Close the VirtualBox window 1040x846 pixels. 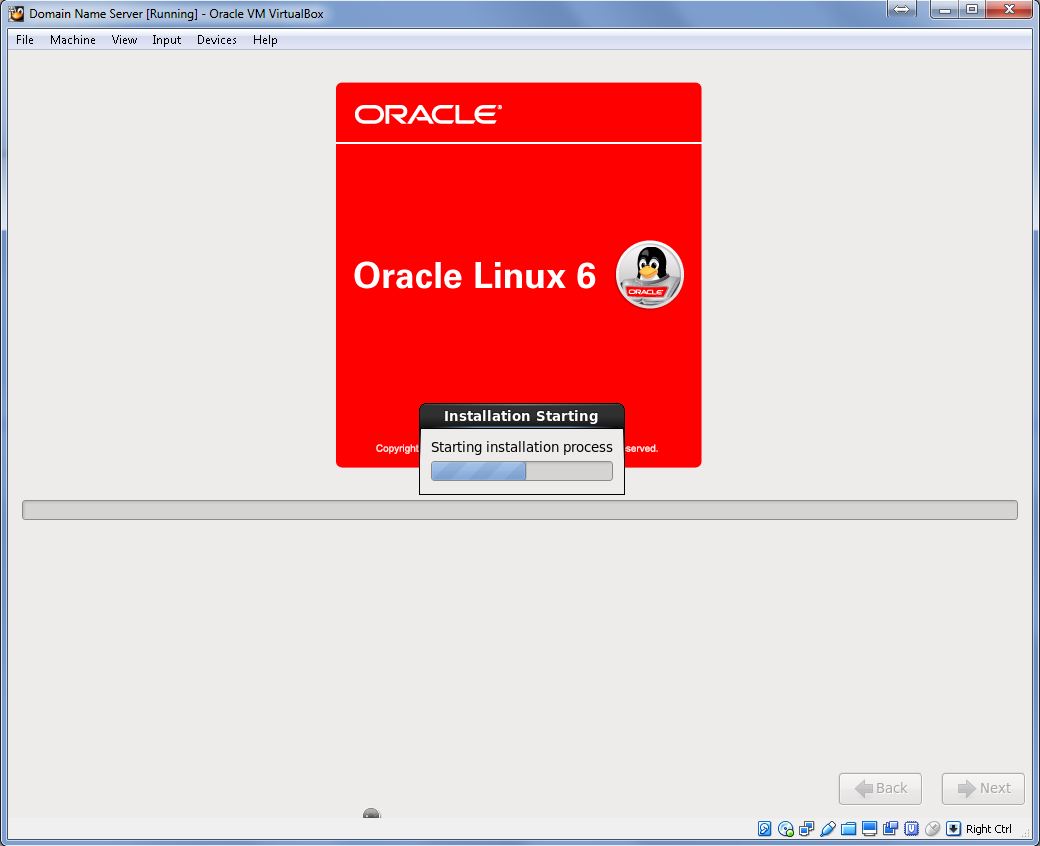tap(1009, 9)
